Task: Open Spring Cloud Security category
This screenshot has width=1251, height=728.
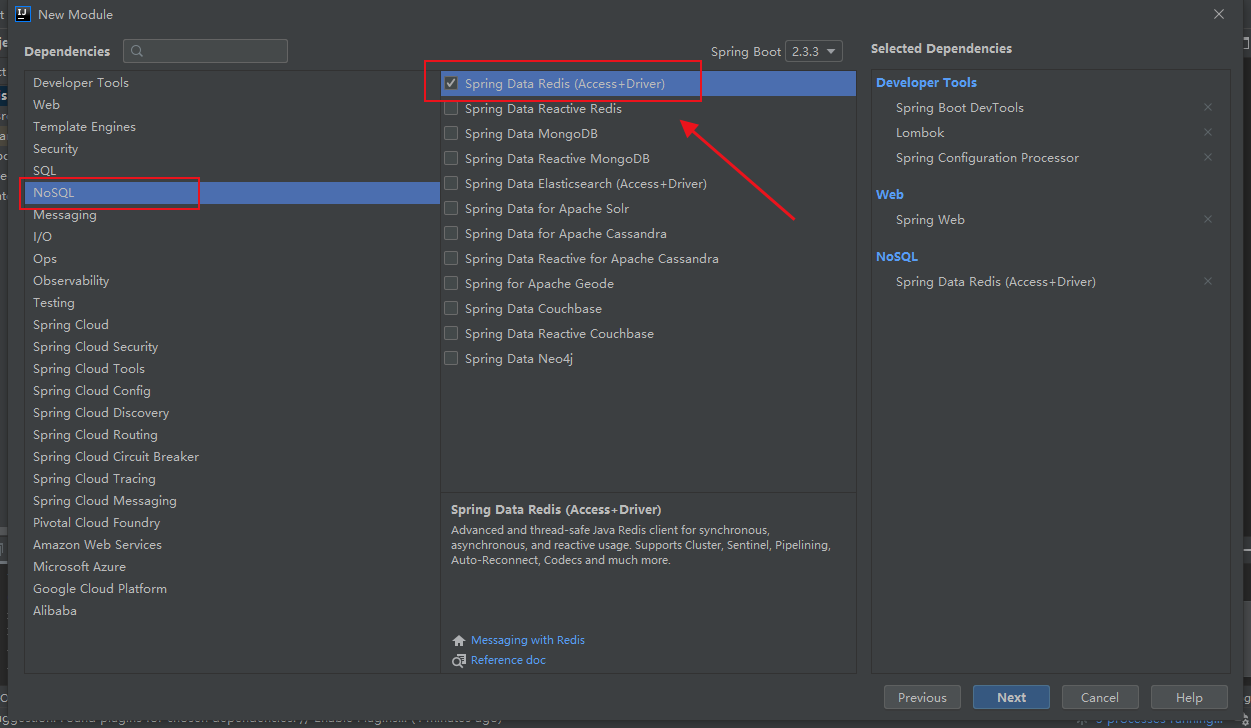Action: pyautogui.click(x=232, y=346)
